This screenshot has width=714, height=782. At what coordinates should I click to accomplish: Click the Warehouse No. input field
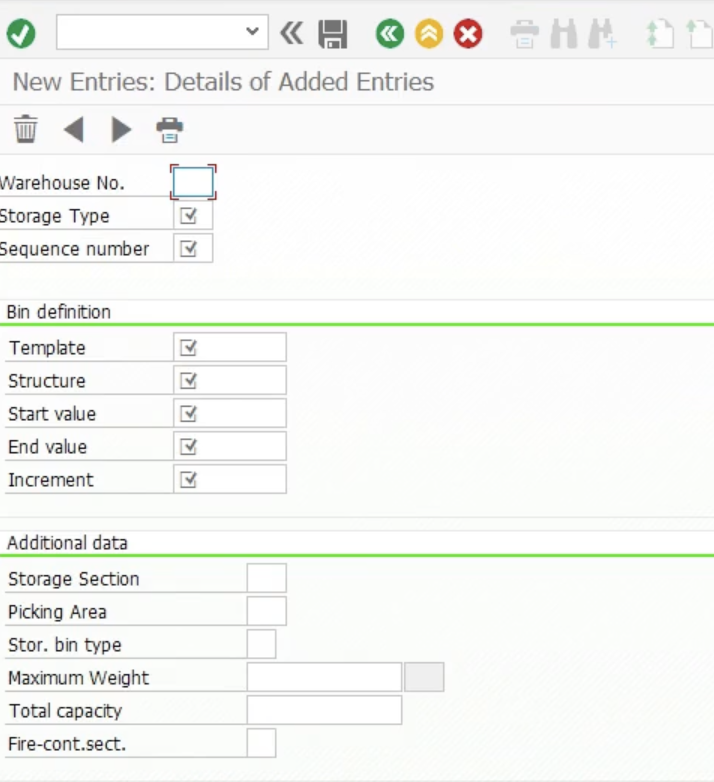pyautogui.click(x=193, y=183)
